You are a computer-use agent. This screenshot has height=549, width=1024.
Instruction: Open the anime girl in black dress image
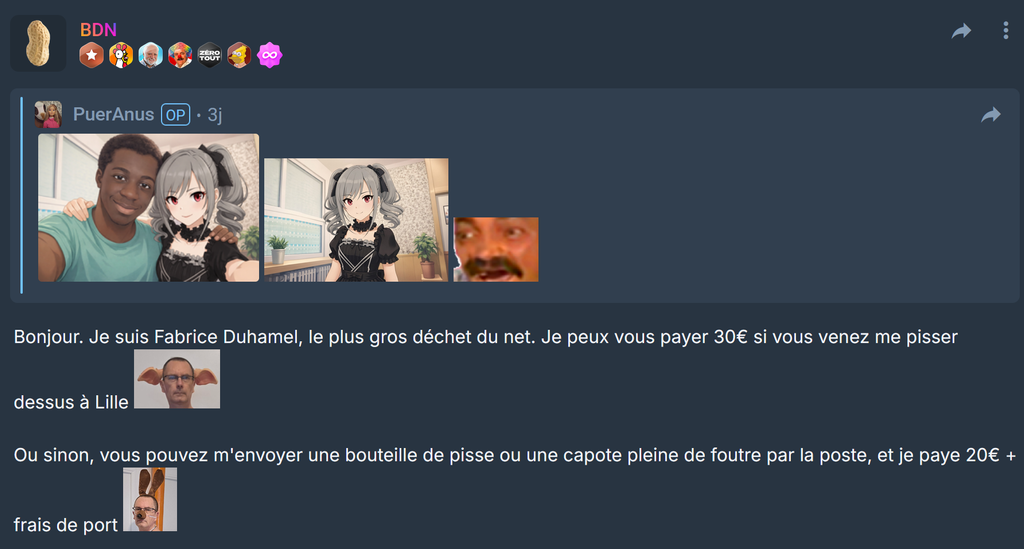356,220
